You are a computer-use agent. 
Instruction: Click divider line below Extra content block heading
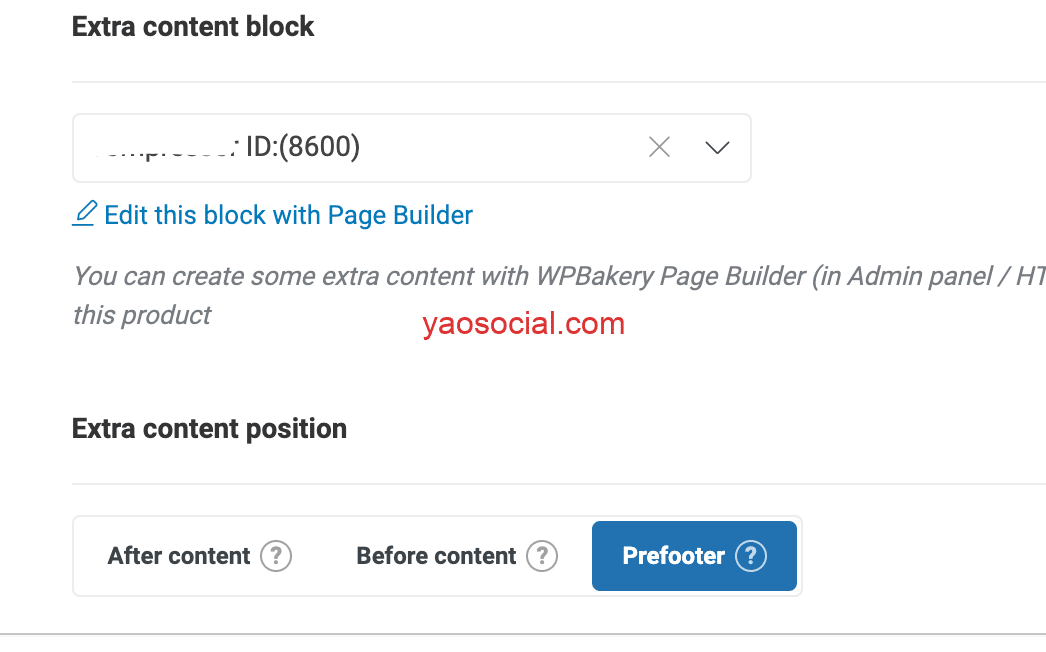click(x=500, y=82)
